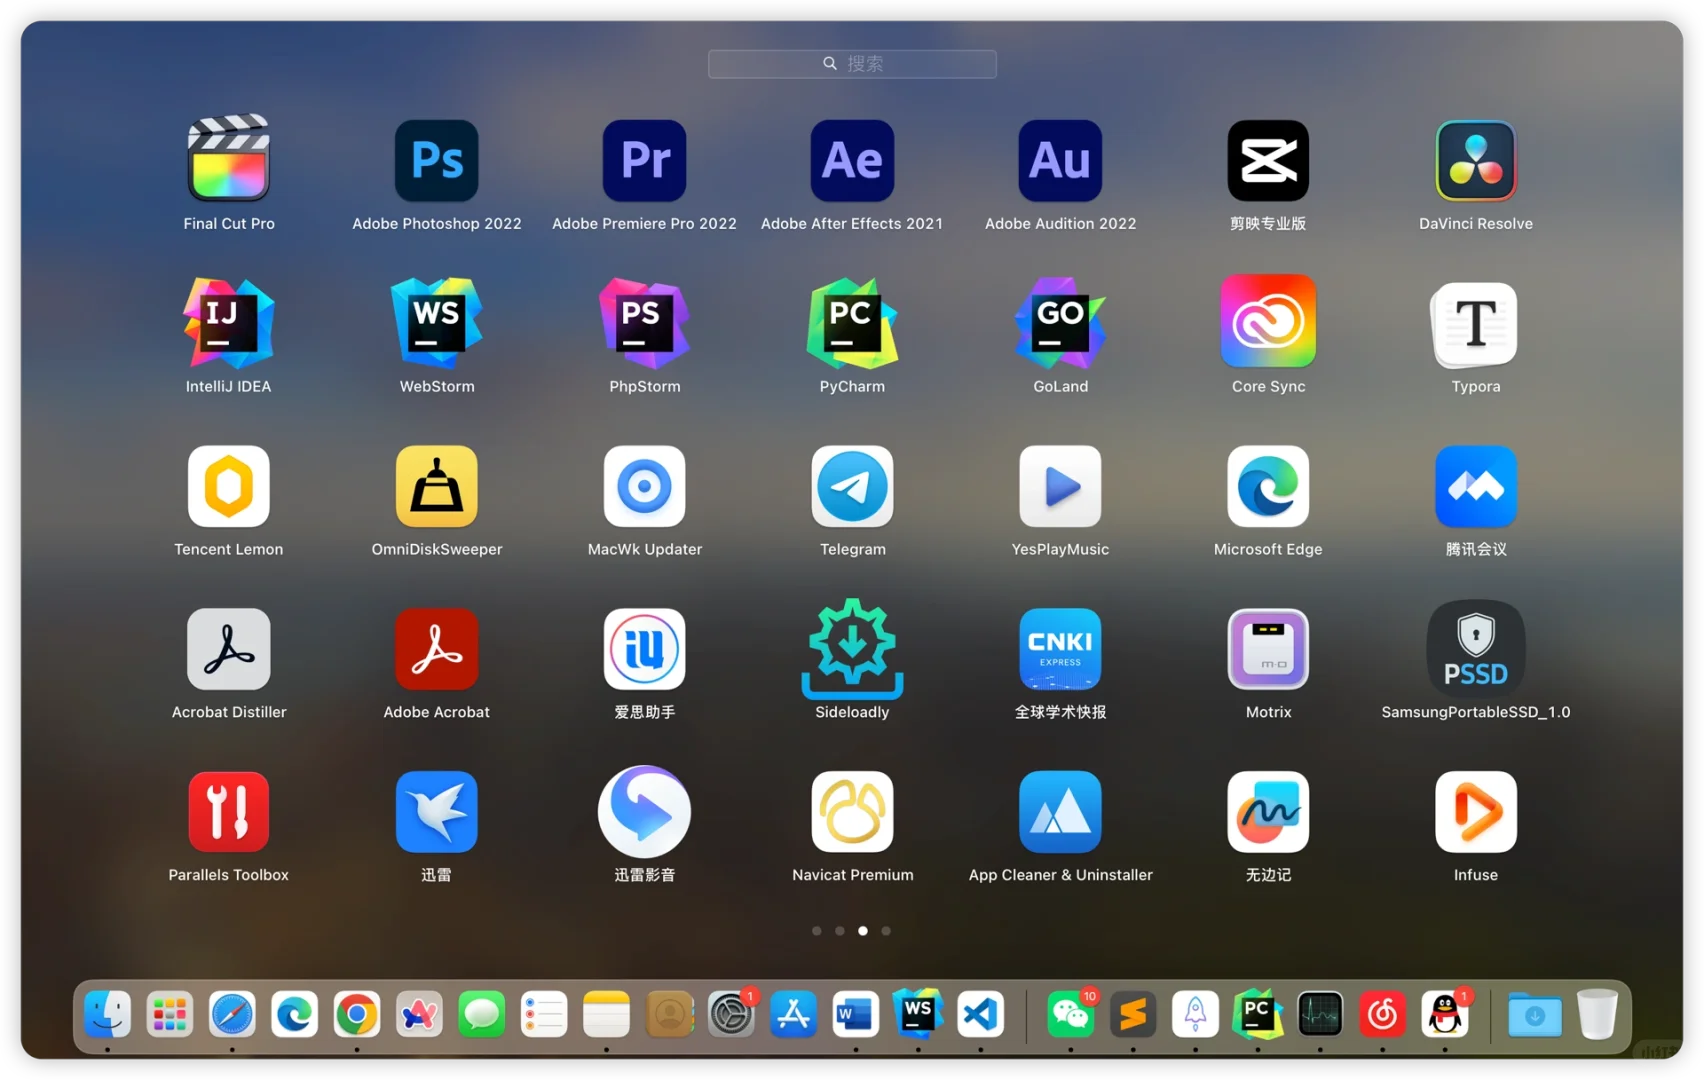Viewport: 1704px width, 1080px height.
Task: Open WeChat from the Dock
Action: [1071, 1015]
